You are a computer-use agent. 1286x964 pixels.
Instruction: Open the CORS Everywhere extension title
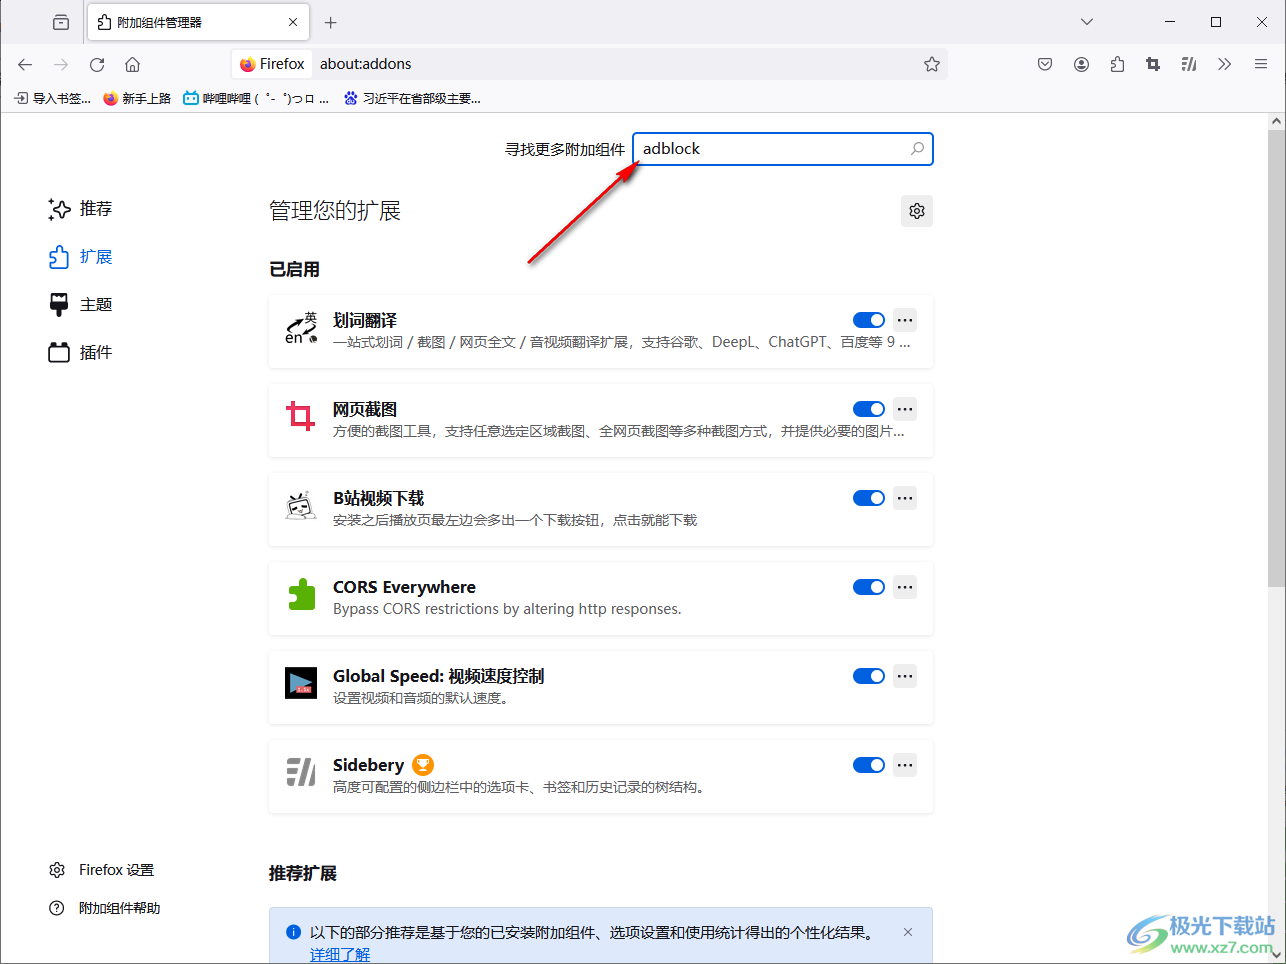[x=404, y=587]
